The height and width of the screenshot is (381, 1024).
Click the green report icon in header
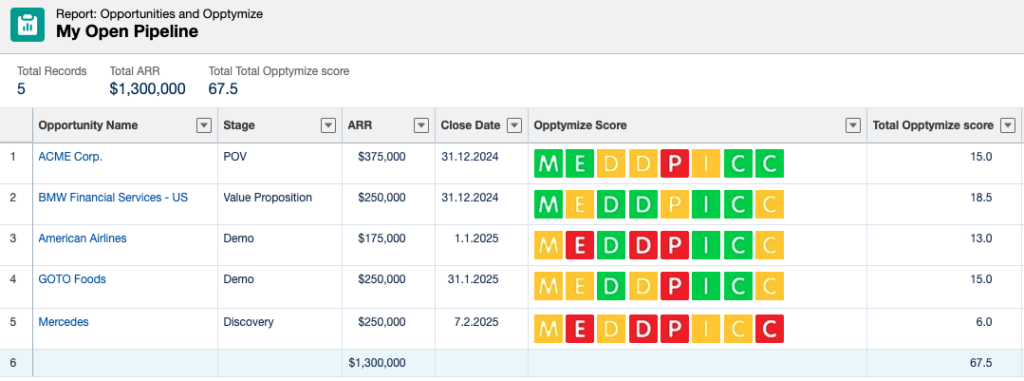27,25
